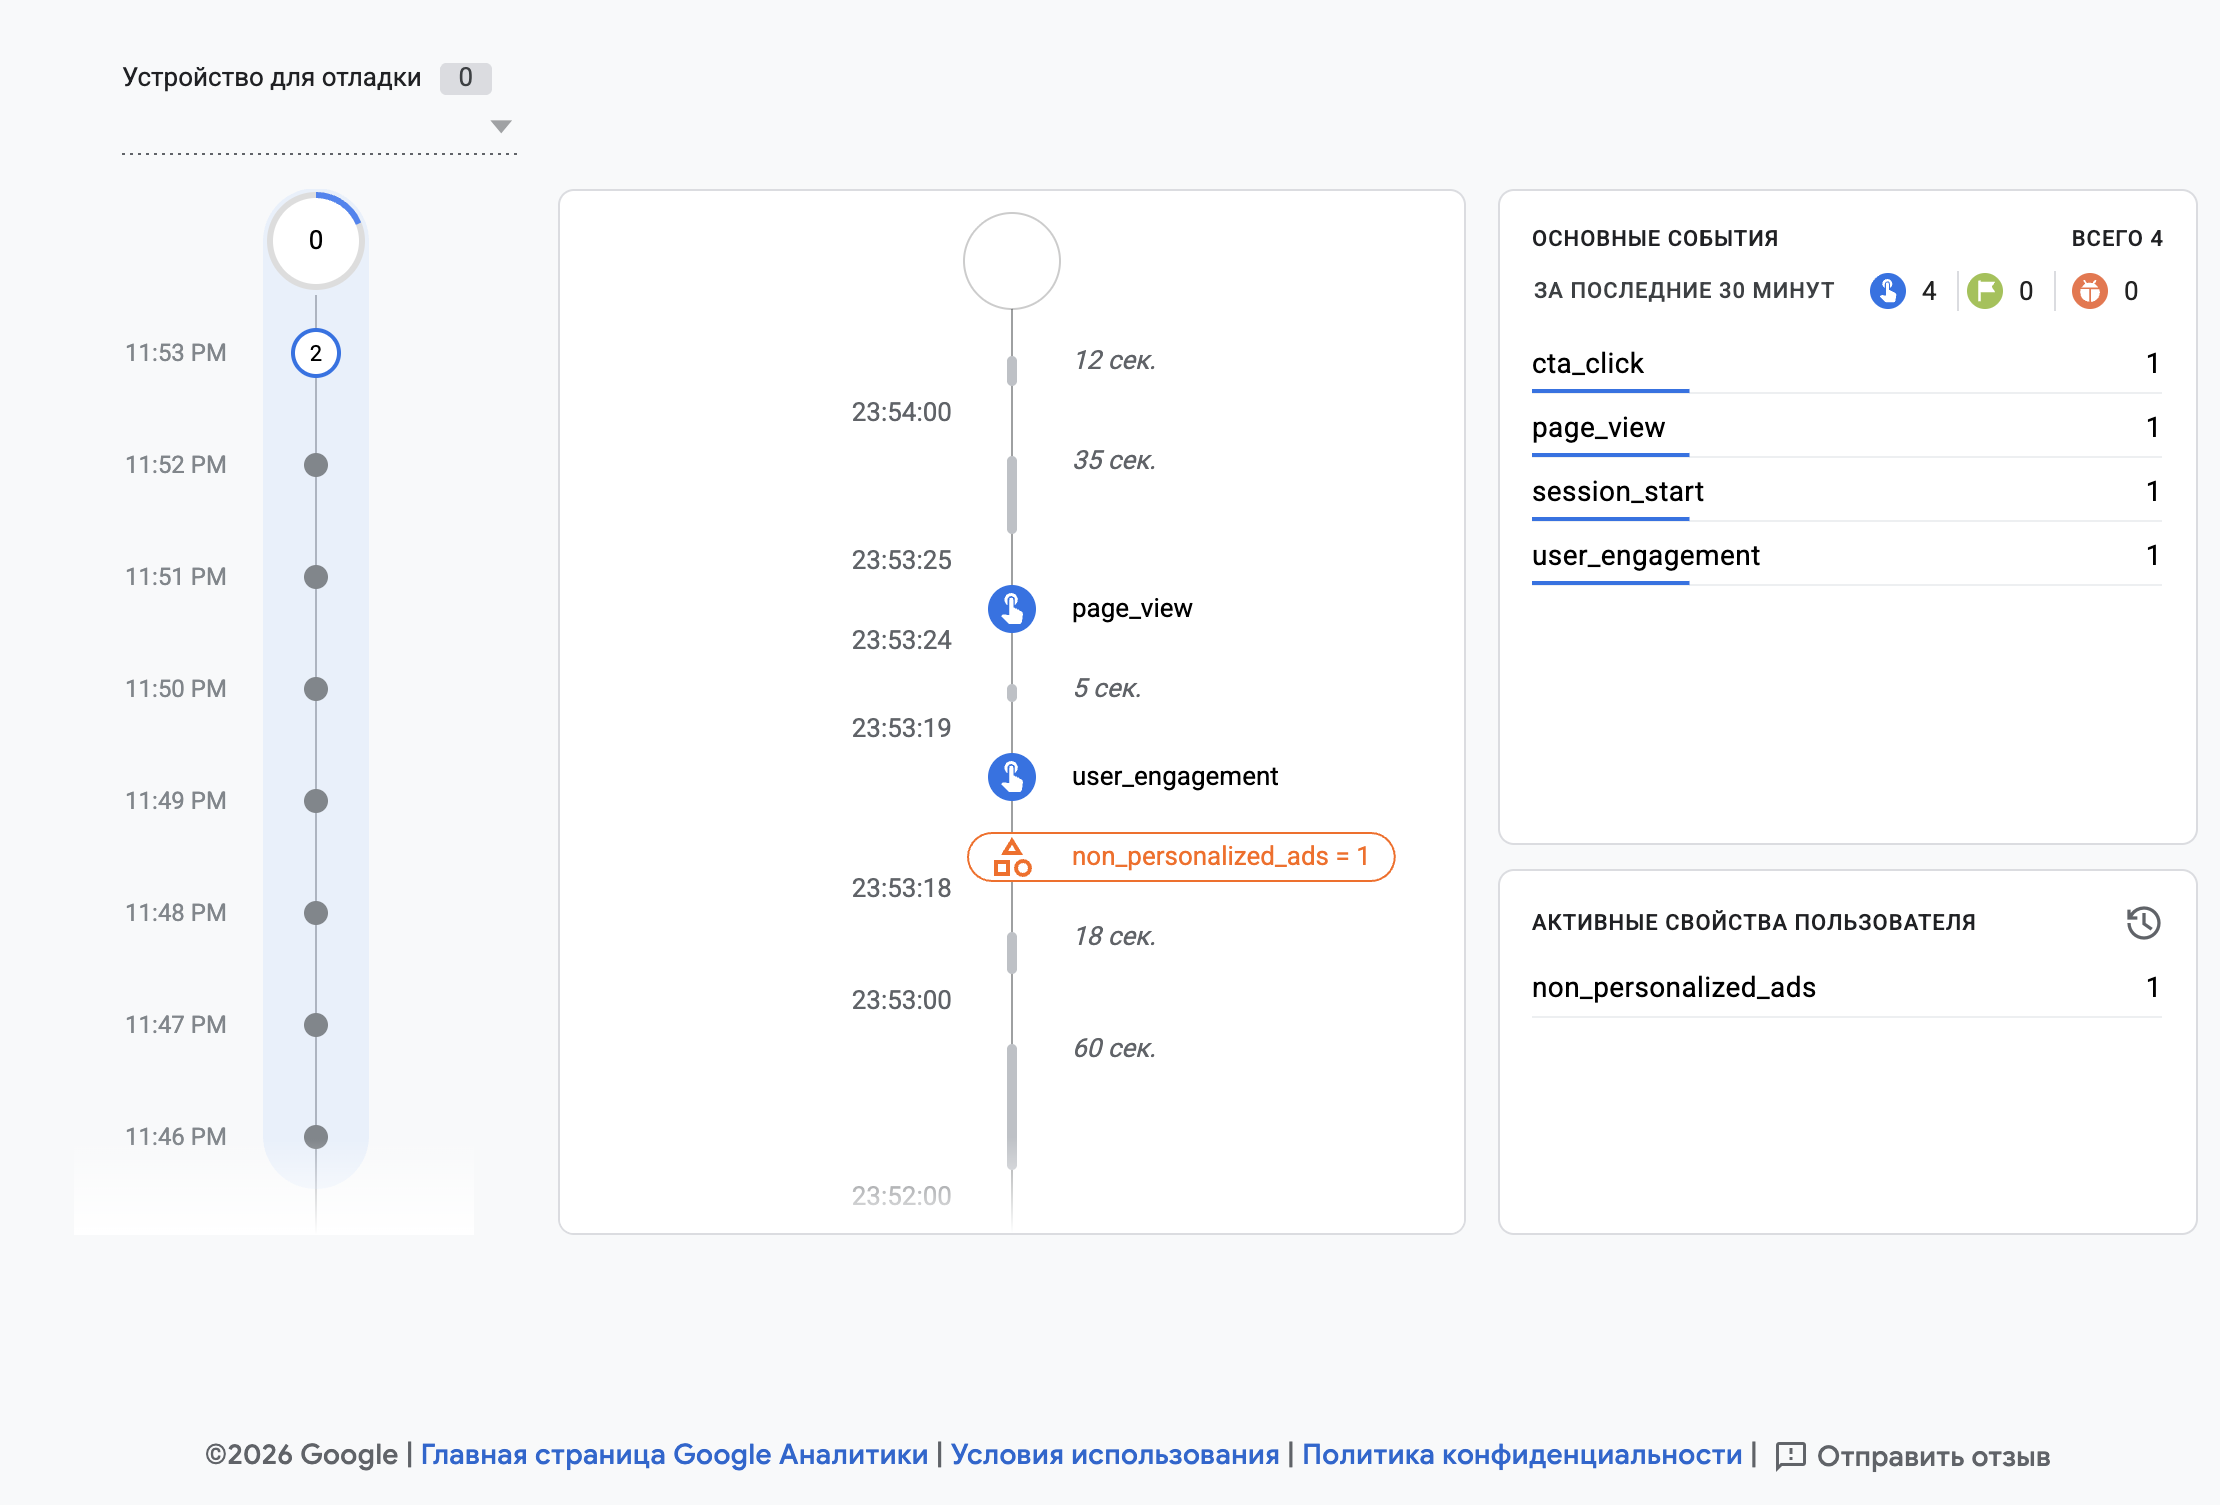
Task: Open cta_click in top events list
Action: click(x=1846, y=363)
